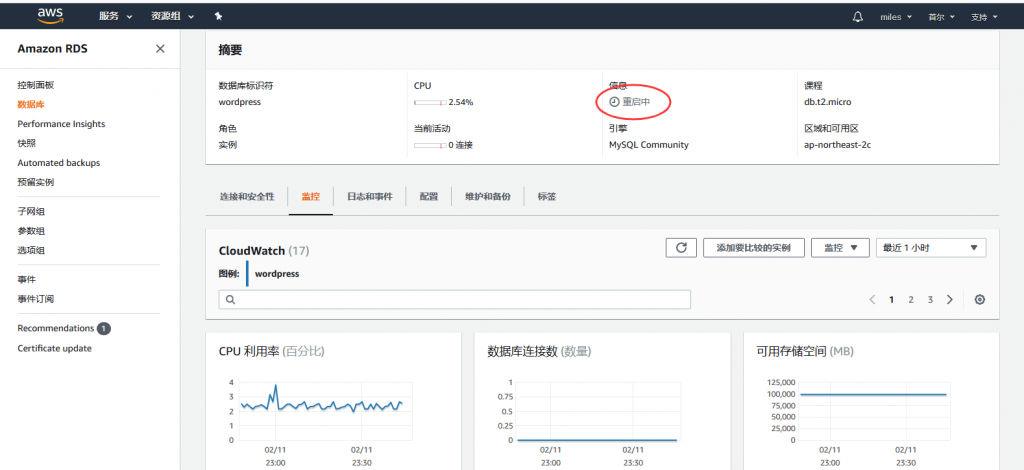Click the wordpress database identifier value
Image resolution: width=1024 pixels, height=470 pixels.
[240, 102]
